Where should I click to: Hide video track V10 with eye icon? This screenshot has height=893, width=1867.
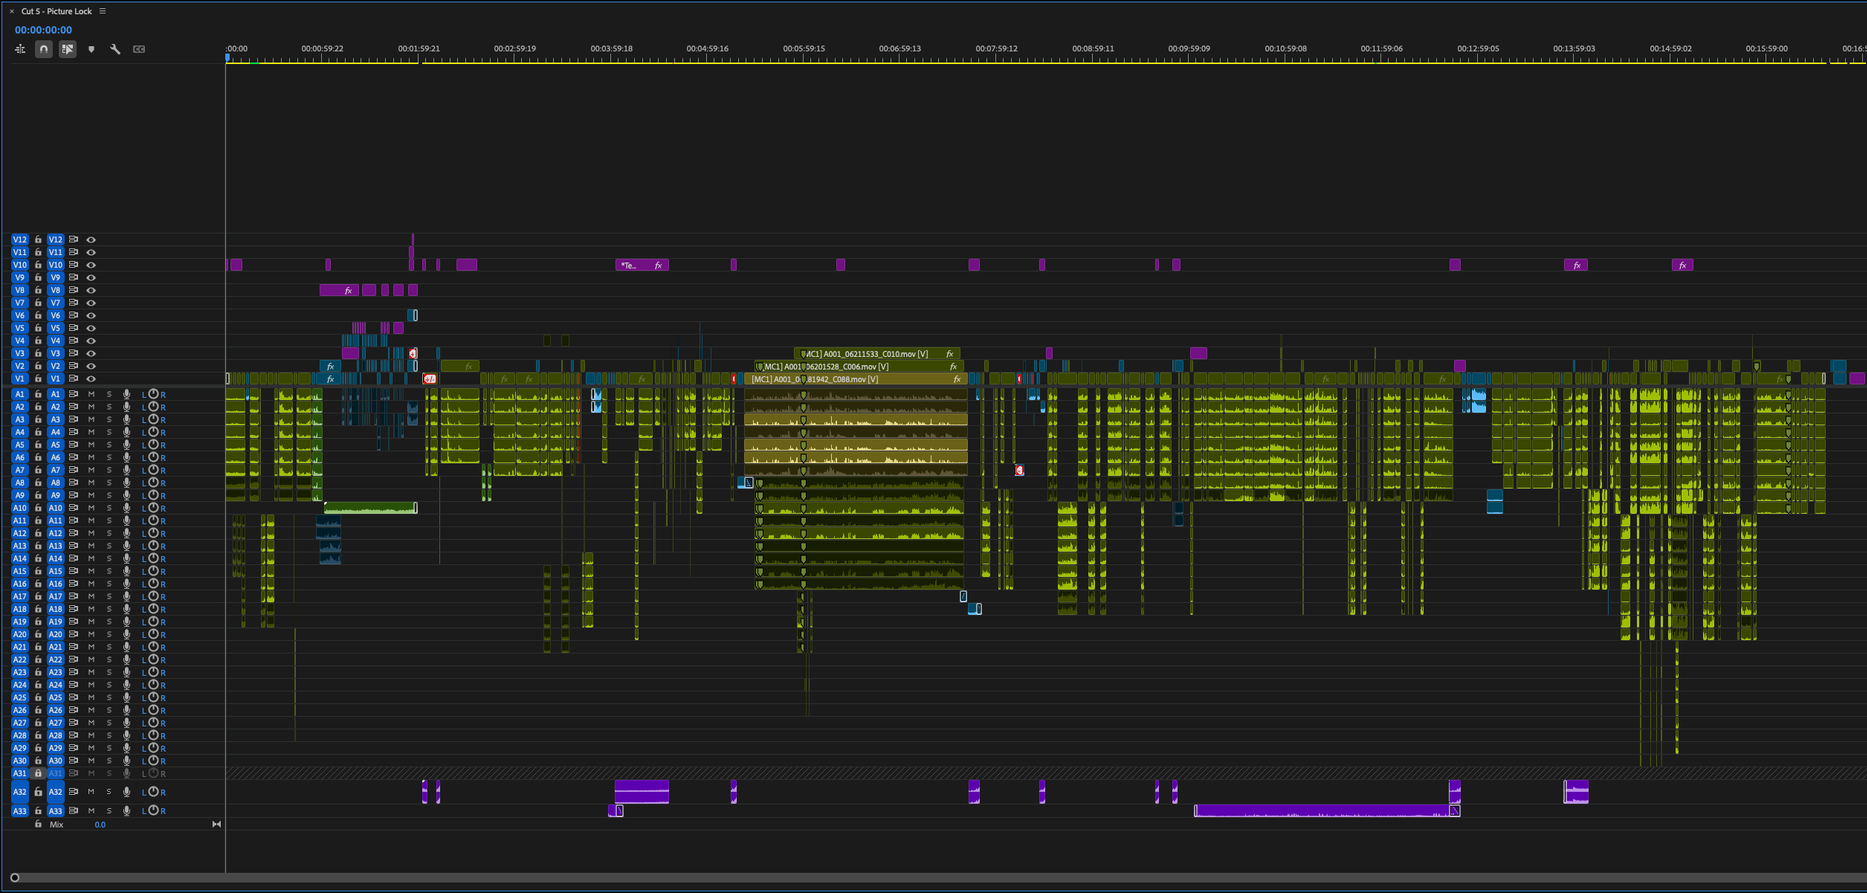point(91,265)
